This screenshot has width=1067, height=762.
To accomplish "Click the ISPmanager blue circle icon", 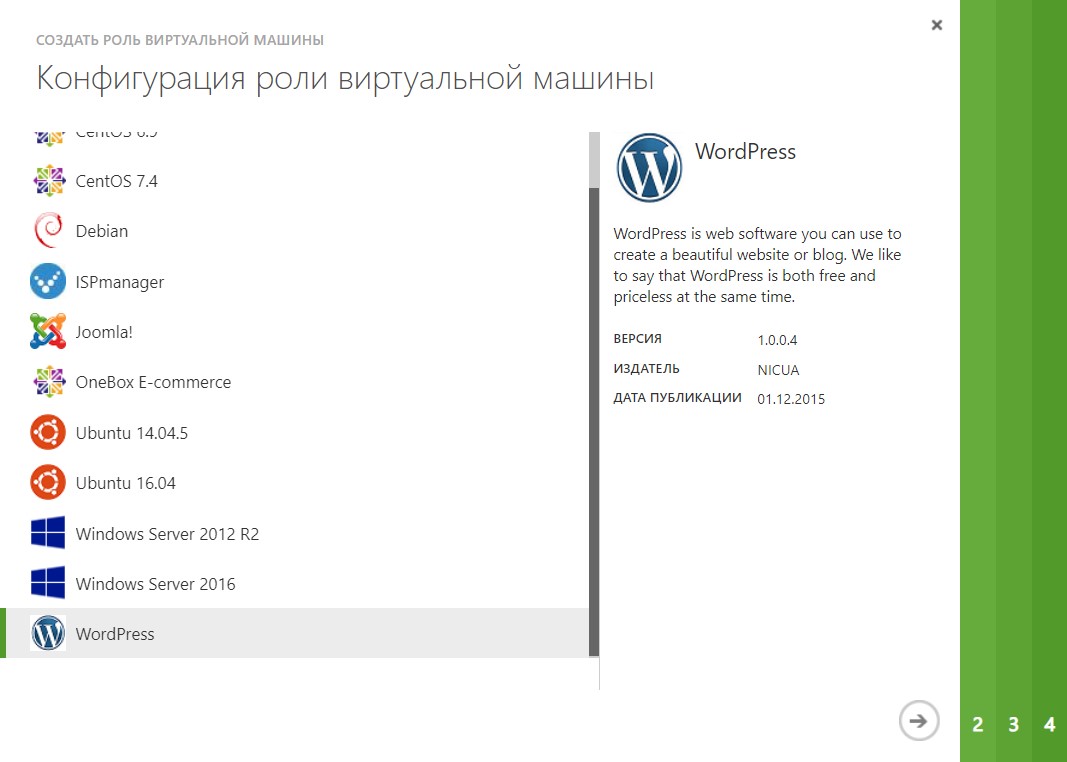I will point(48,281).
